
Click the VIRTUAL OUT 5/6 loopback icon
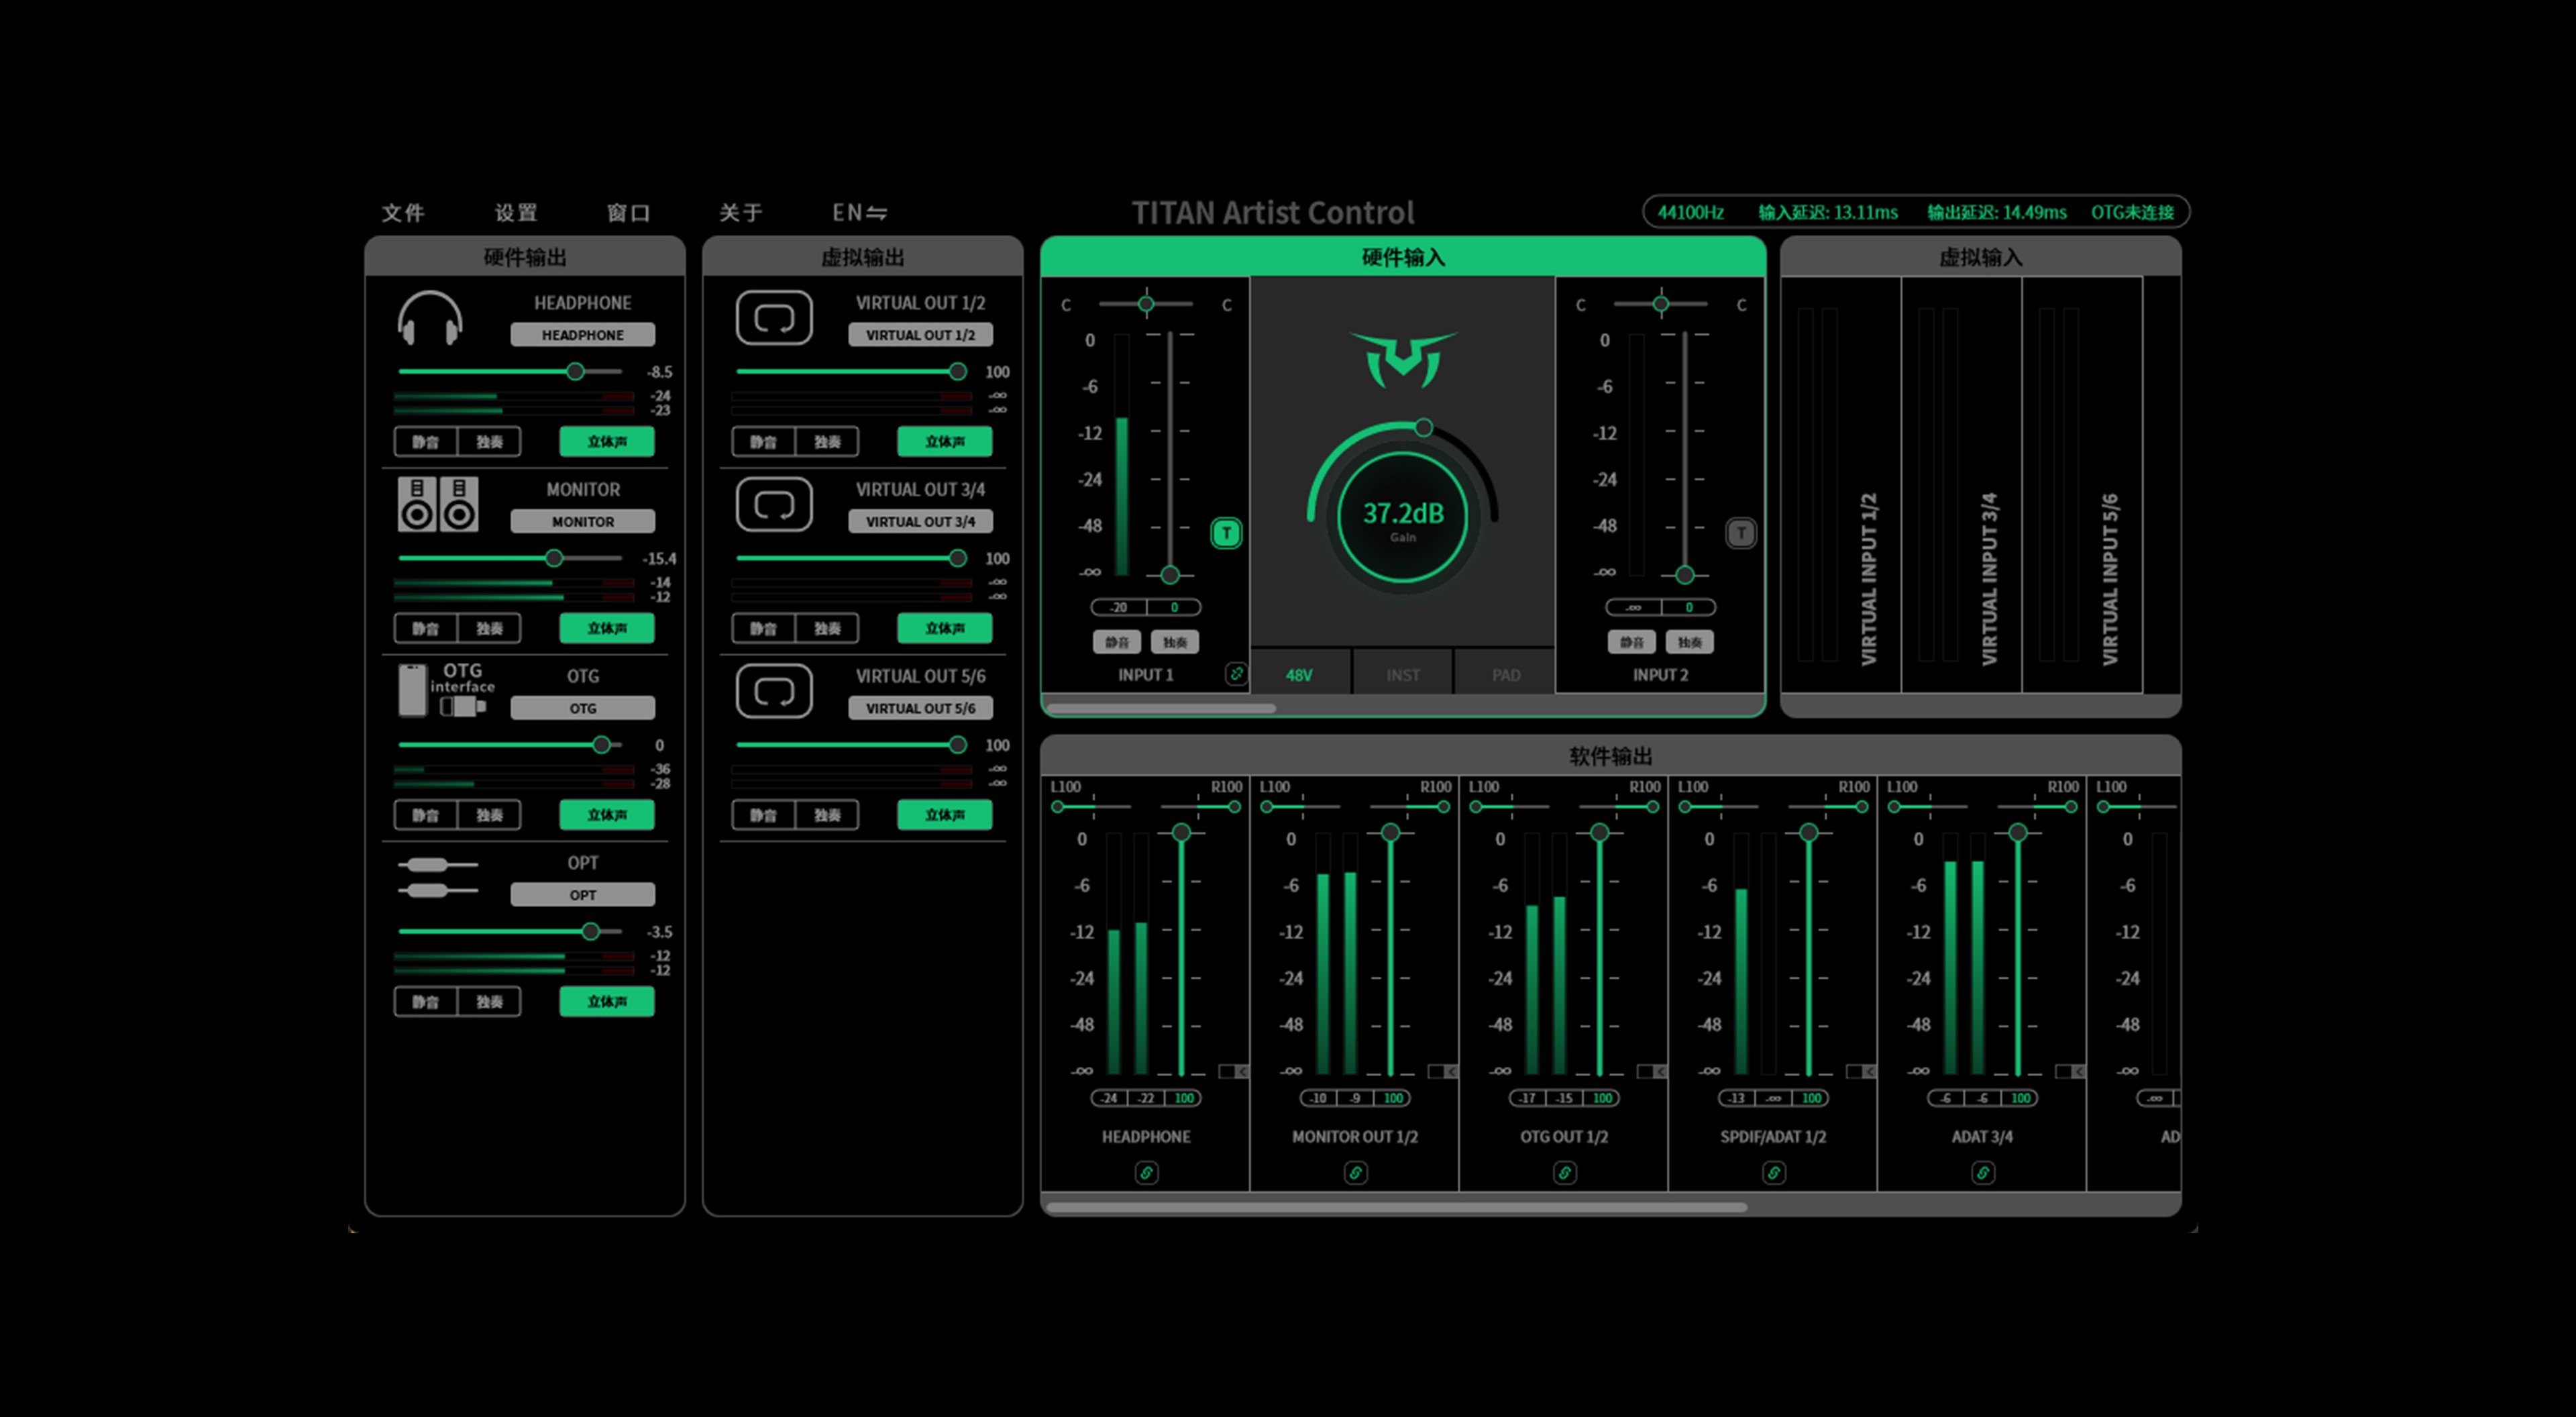tap(774, 691)
